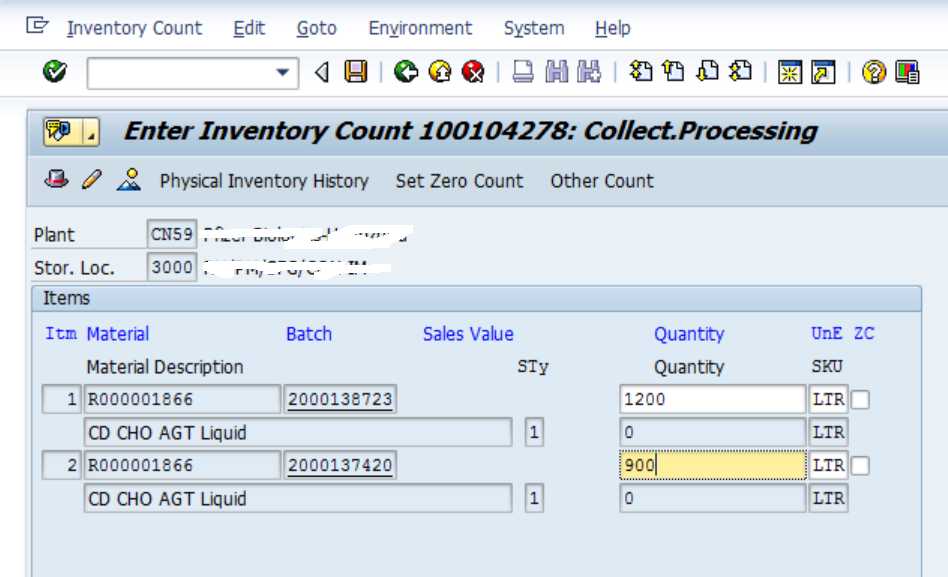The height and width of the screenshot is (577, 948).
Task: Click material R000001866 in item 2
Action: 182,465
